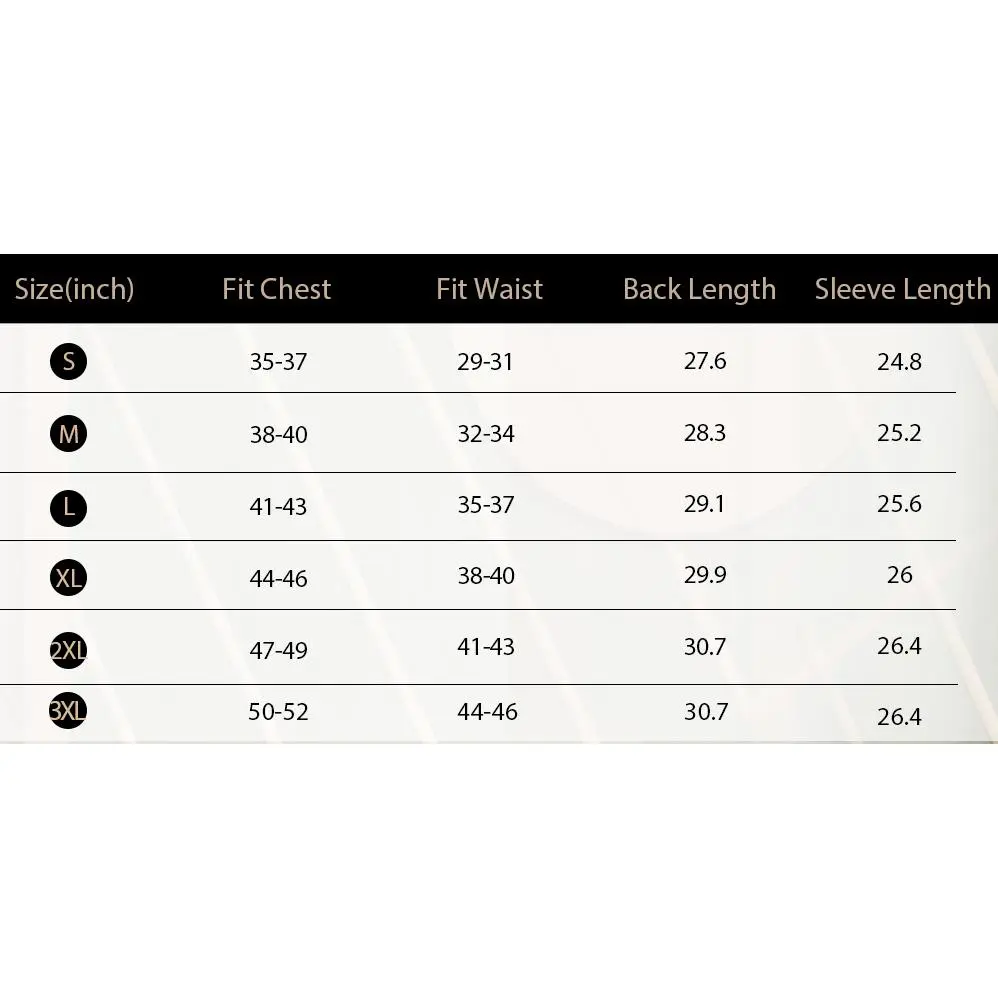Select the 27.6 back length value
The height and width of the screenshot is (998, 998).
[x=705, y=360]
